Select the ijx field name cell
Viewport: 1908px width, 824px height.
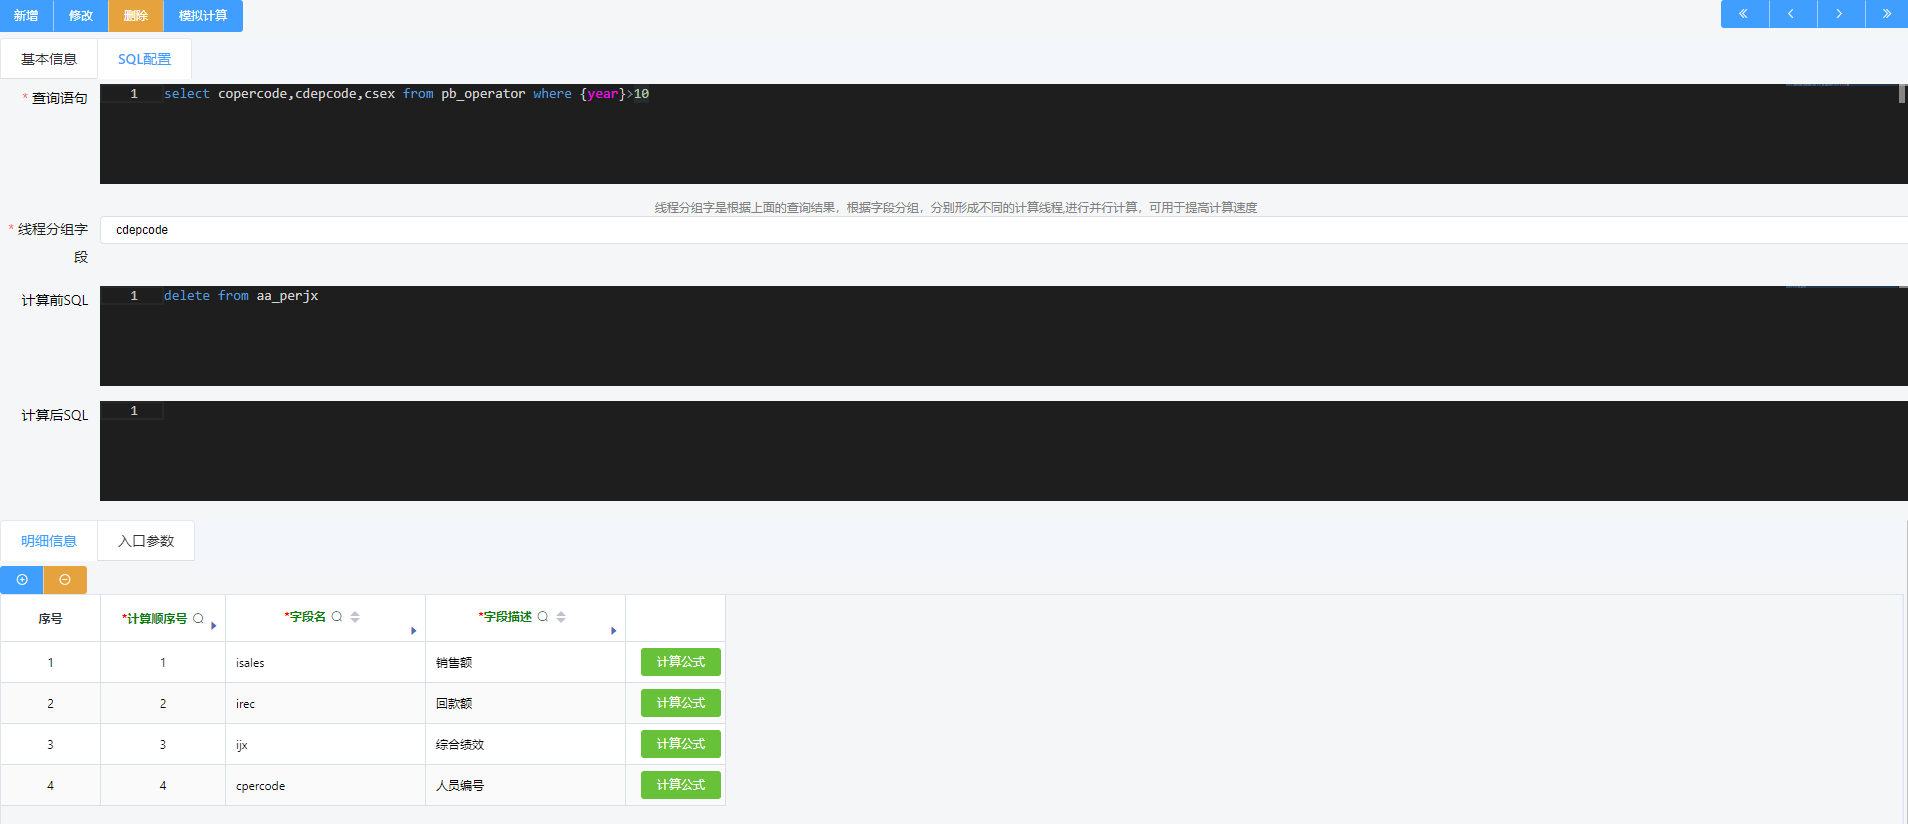click(325, 745)
